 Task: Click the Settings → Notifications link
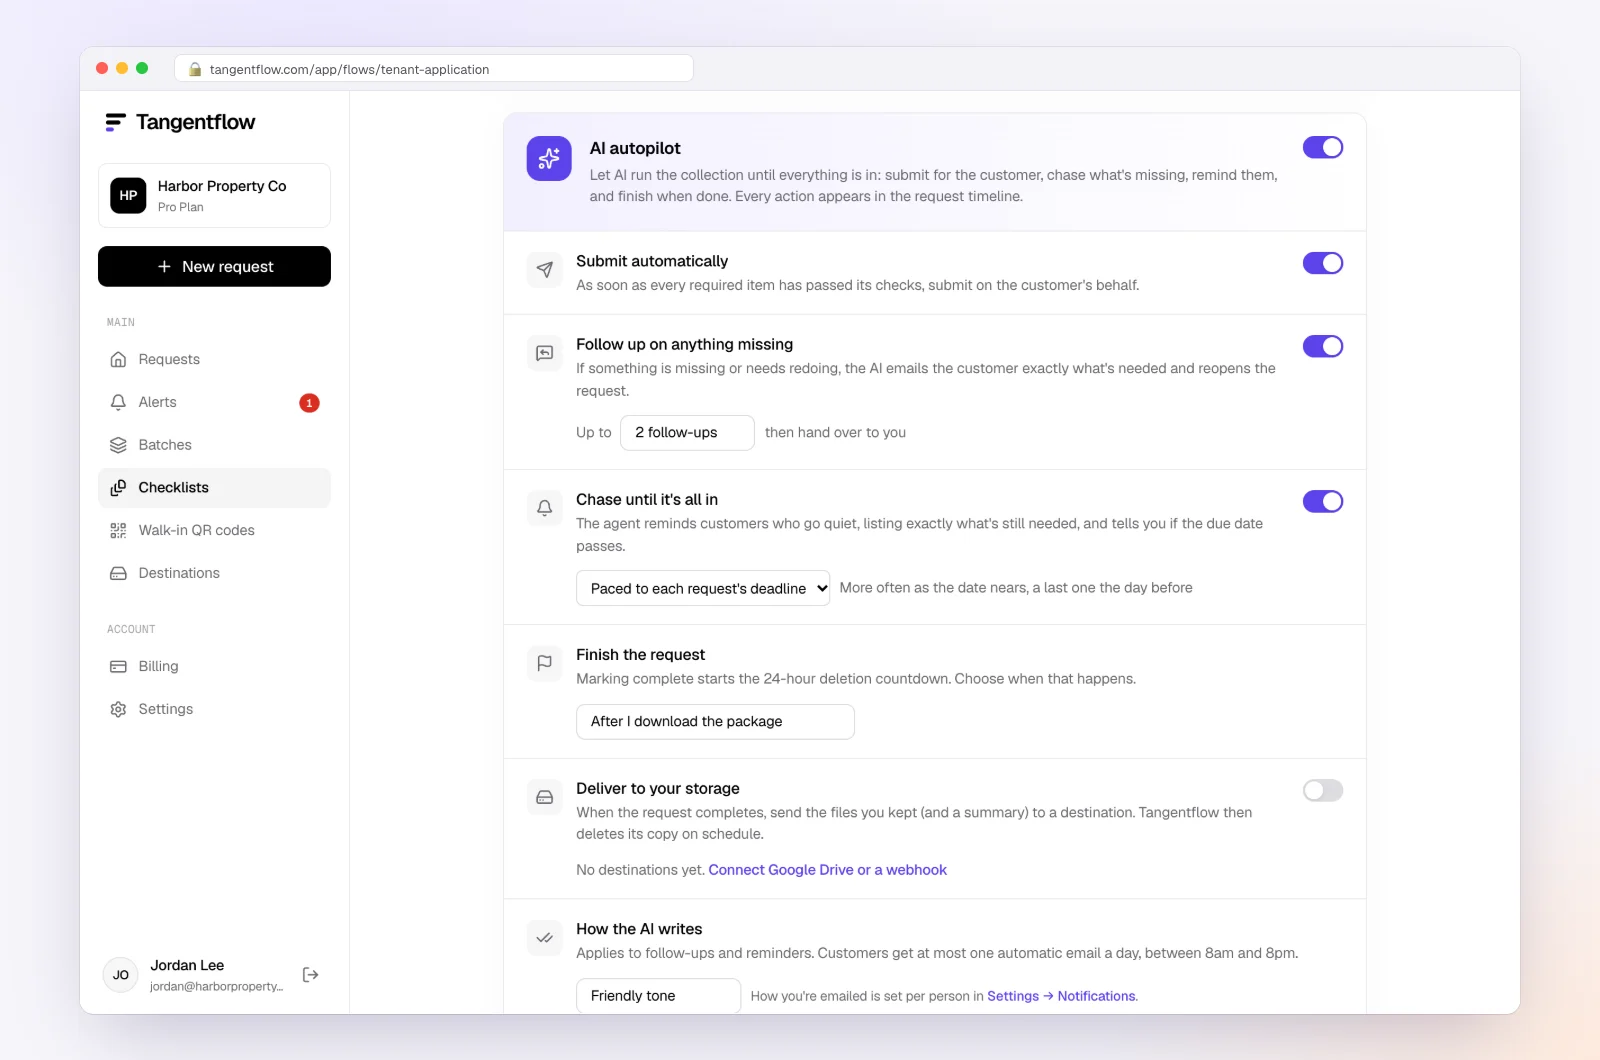(x=1061, y=996)
